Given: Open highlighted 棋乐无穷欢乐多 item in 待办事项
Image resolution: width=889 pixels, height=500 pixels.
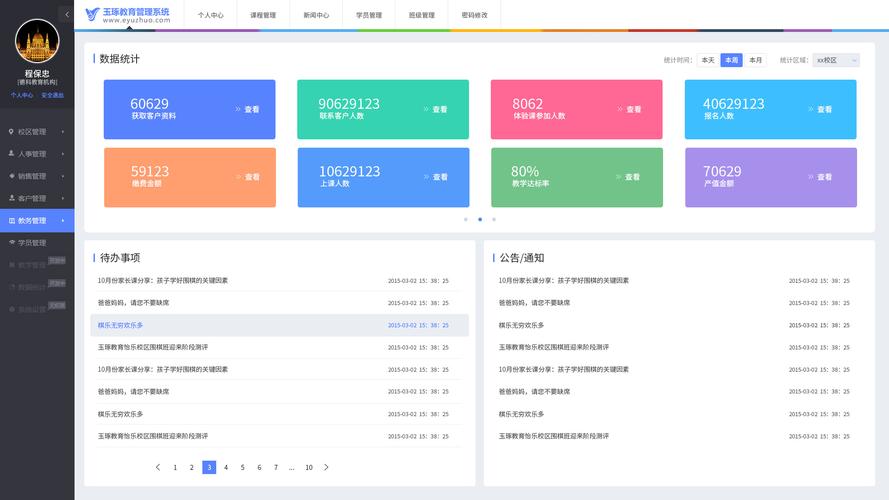Looking at the screenshot, I should click(280, 325).
